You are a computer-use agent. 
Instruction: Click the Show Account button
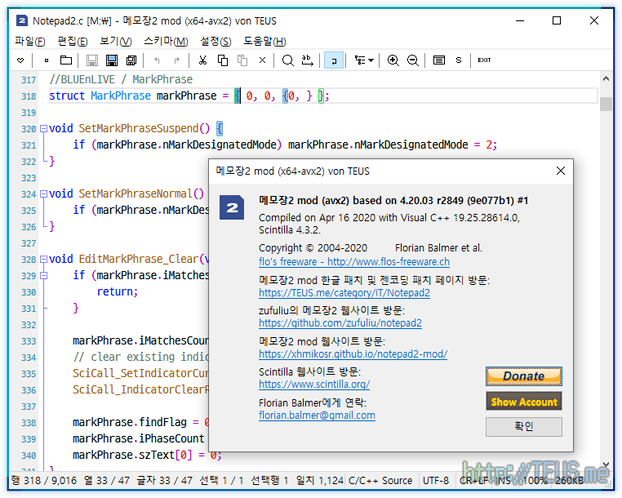coord(524,402)
